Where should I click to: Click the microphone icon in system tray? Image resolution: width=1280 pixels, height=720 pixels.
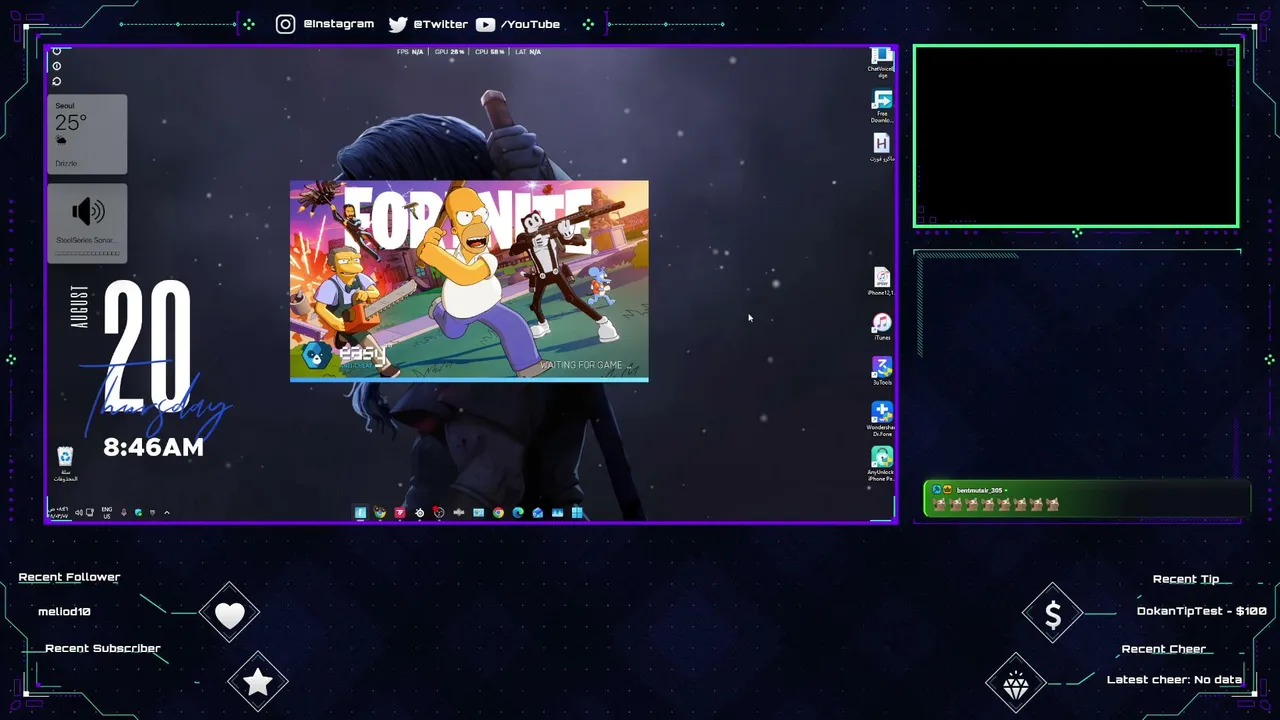pyautogui.click(x=124, y=513)
